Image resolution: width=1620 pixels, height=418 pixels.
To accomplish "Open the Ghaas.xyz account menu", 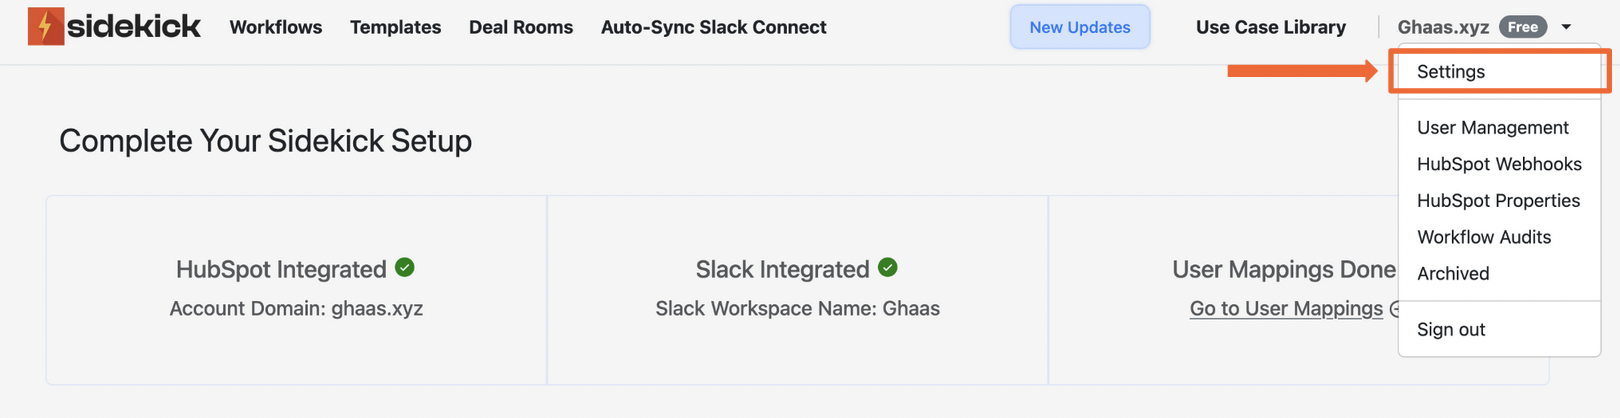I will (x=1443, y=27).
